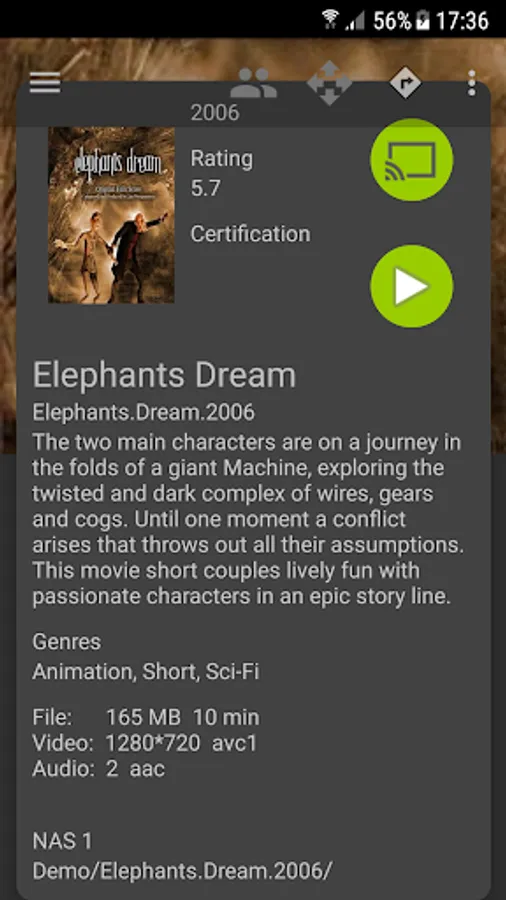Tap the Audio 2 aac line

99,769
